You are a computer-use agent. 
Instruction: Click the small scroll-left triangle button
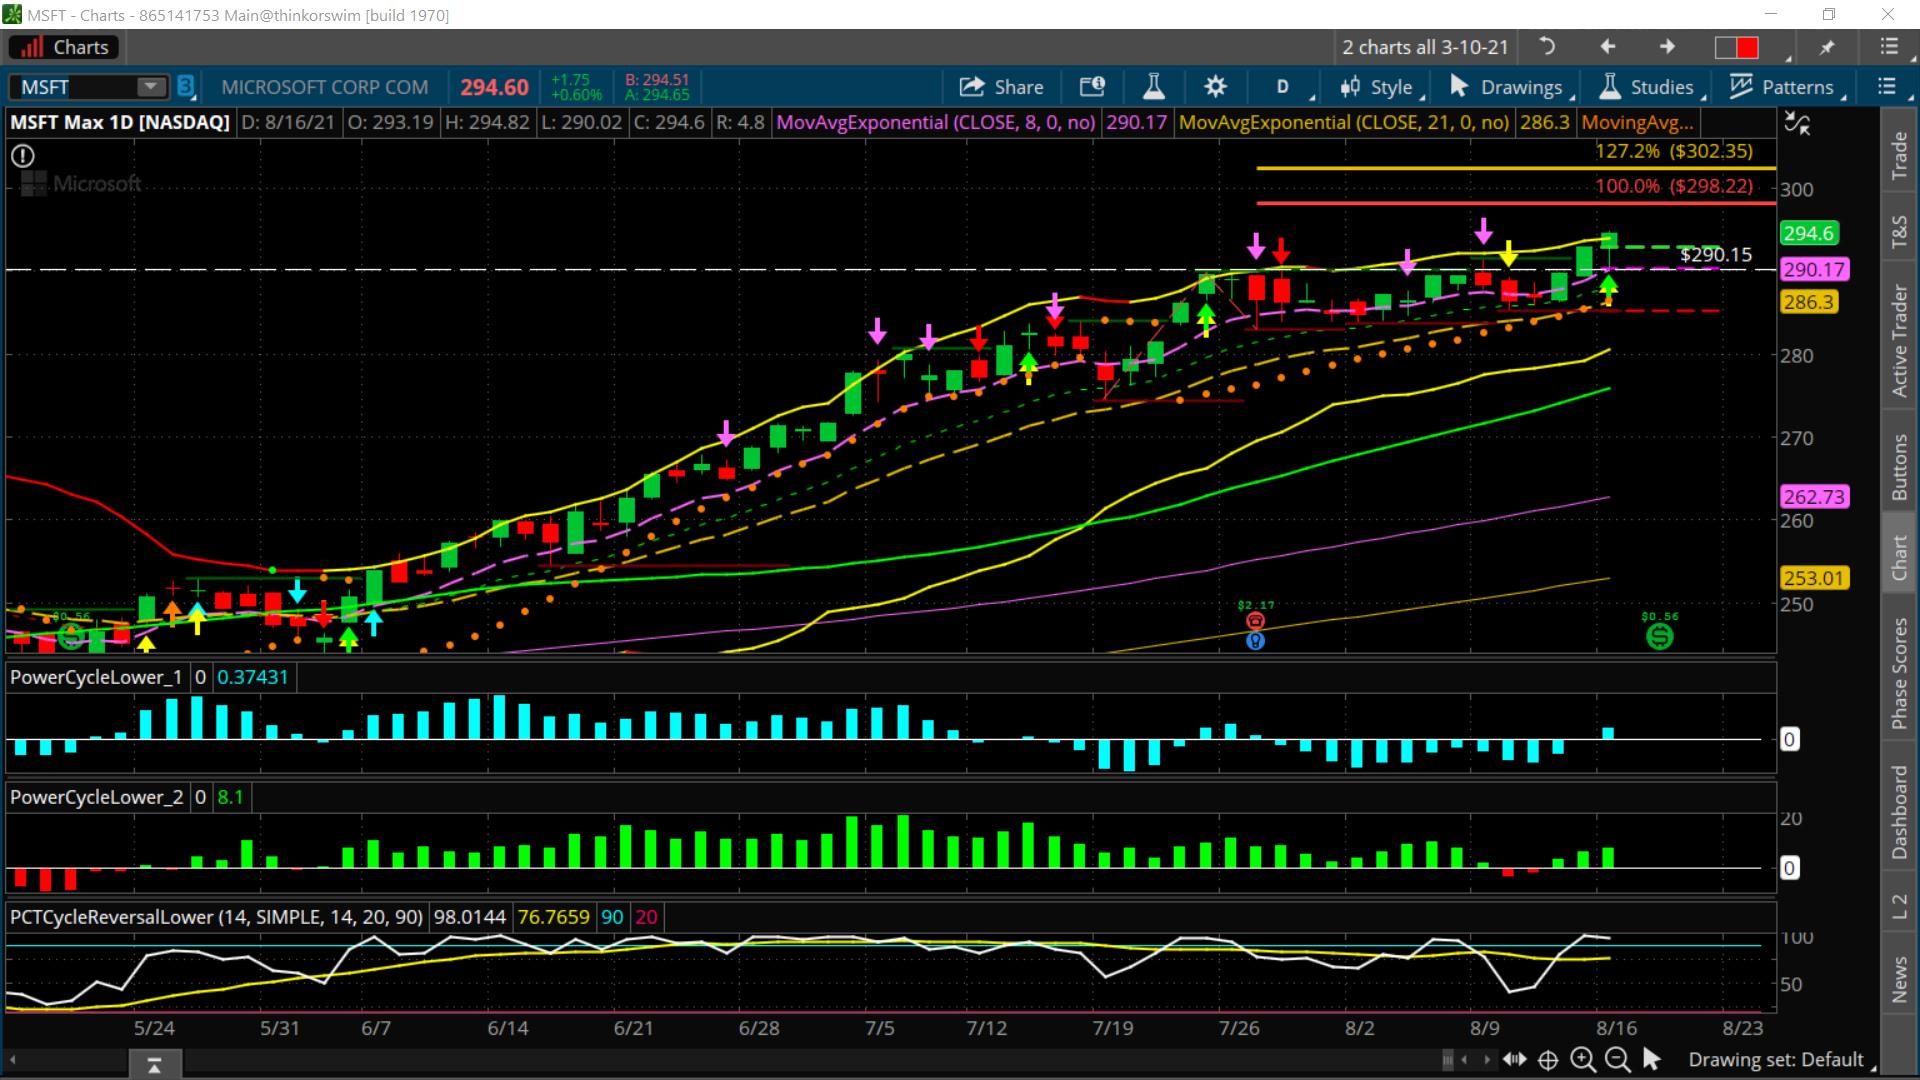point(1465,1060)
